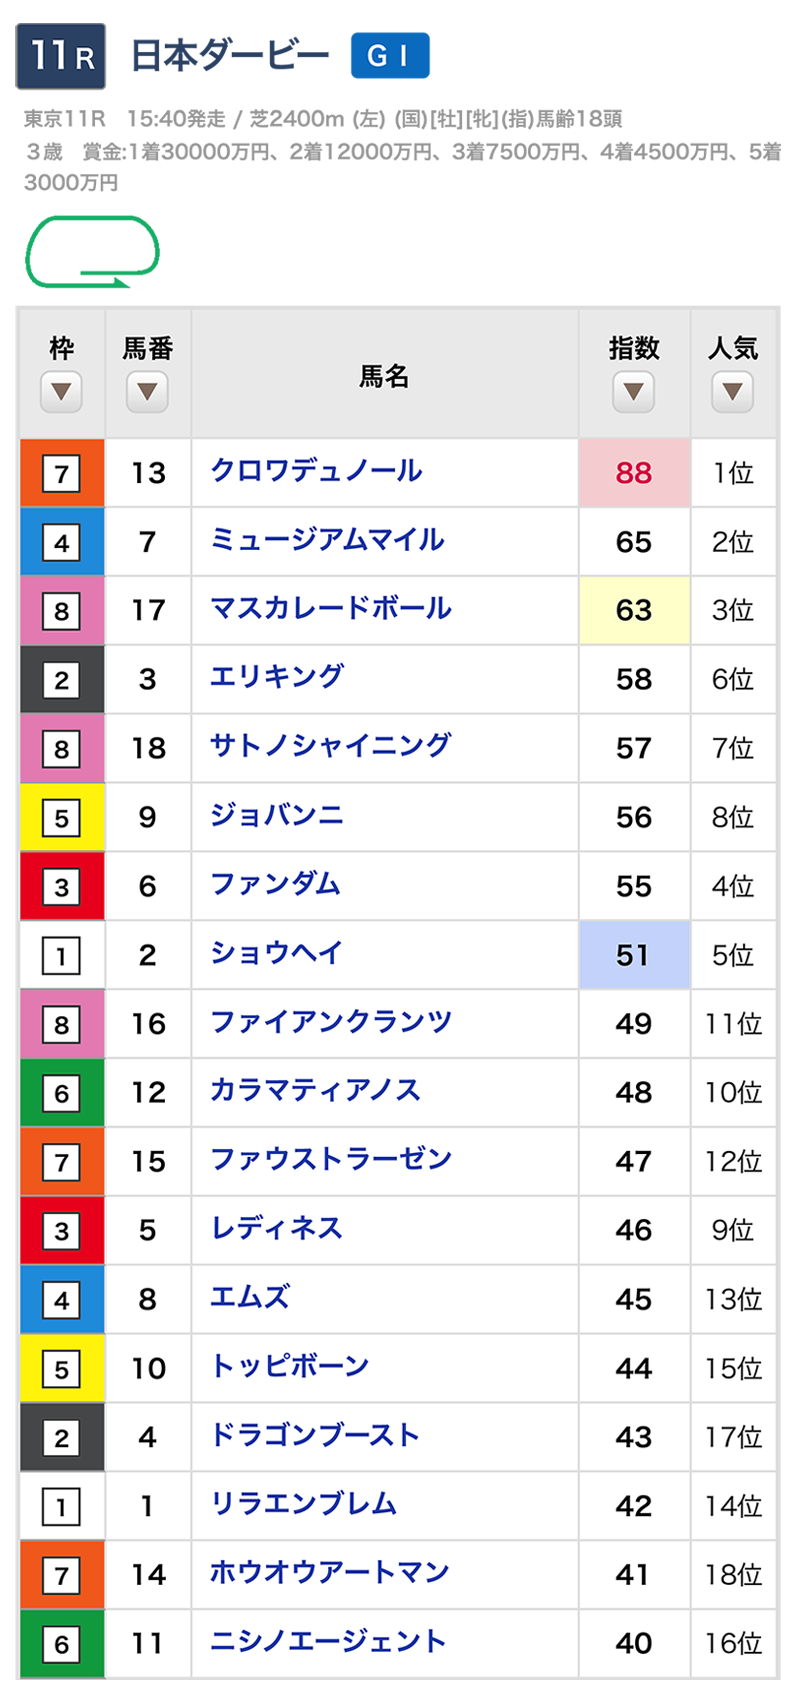
Task: Open the 馬番 column sort dropdown arrow
Action: point(147,391)
